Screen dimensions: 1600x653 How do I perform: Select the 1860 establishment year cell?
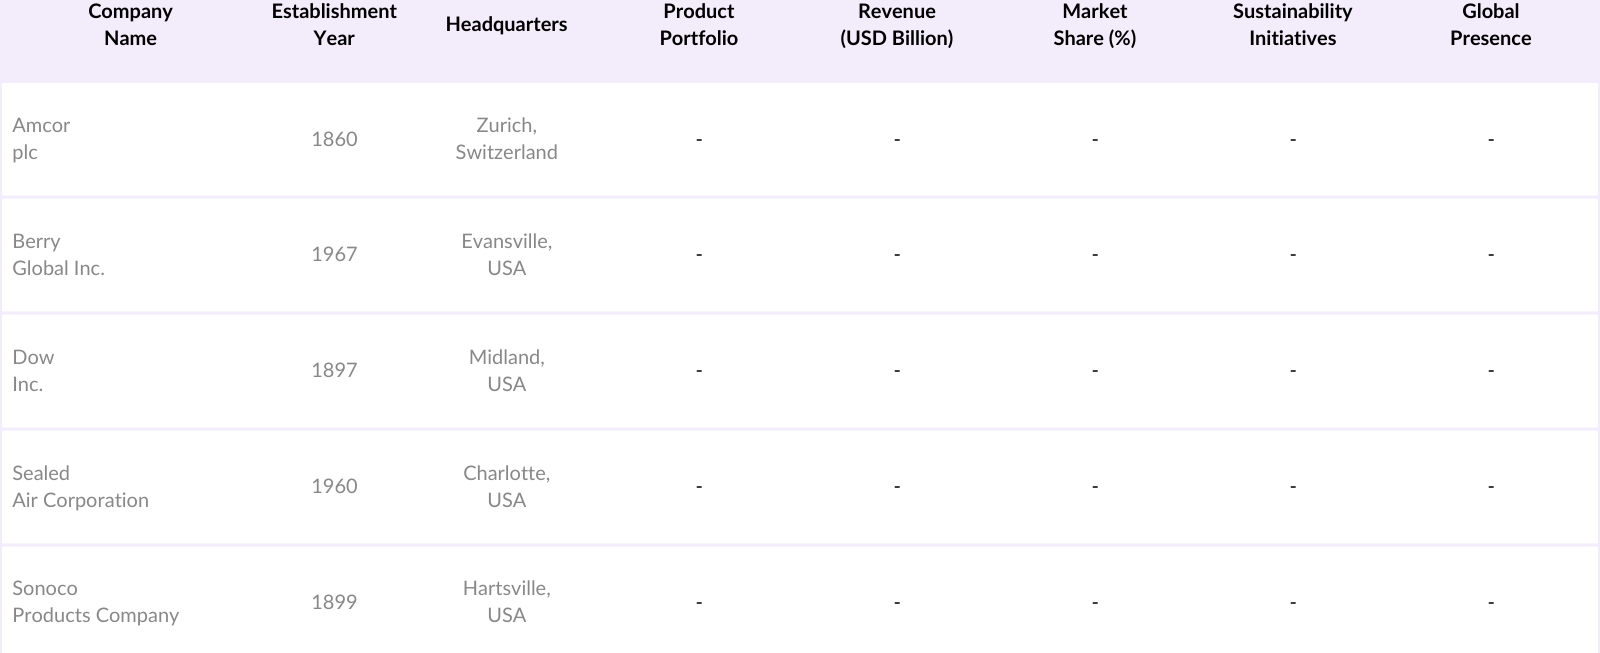click(334, 139)
